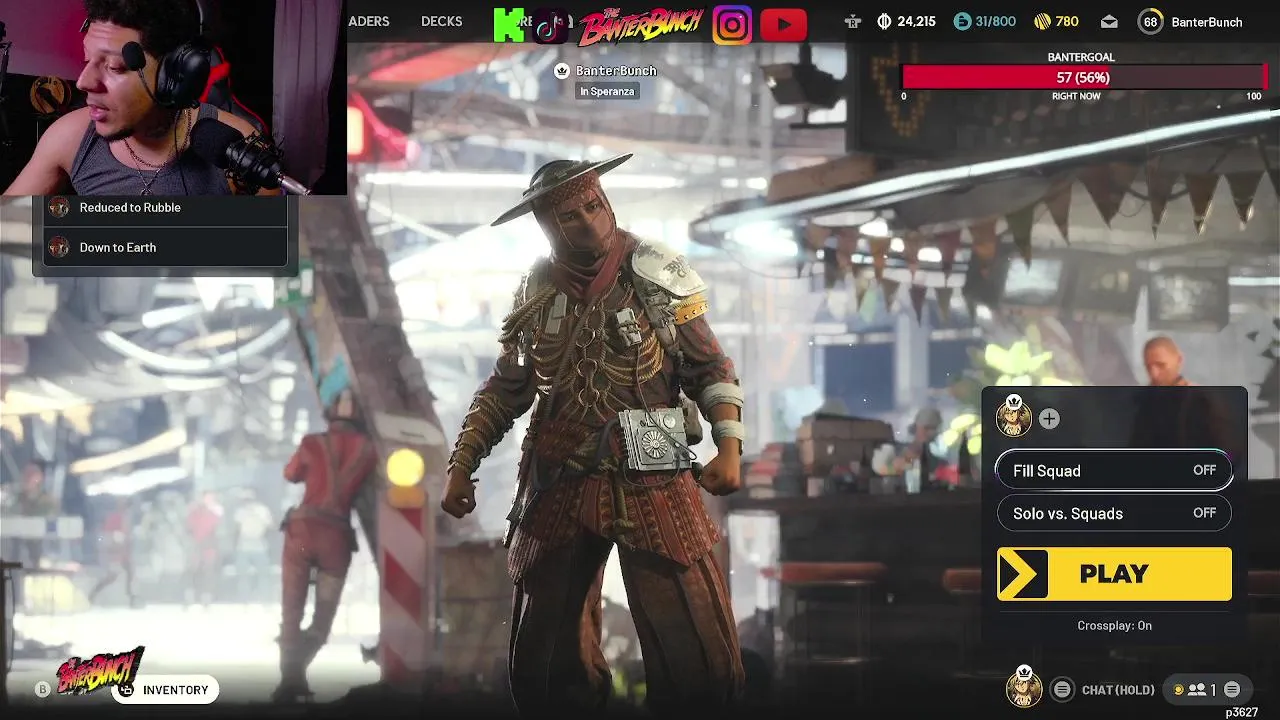The width and height of the screenshot is (1280, 720).
Task: Invite a squad member with plus icon
Action: point(1049,419)
